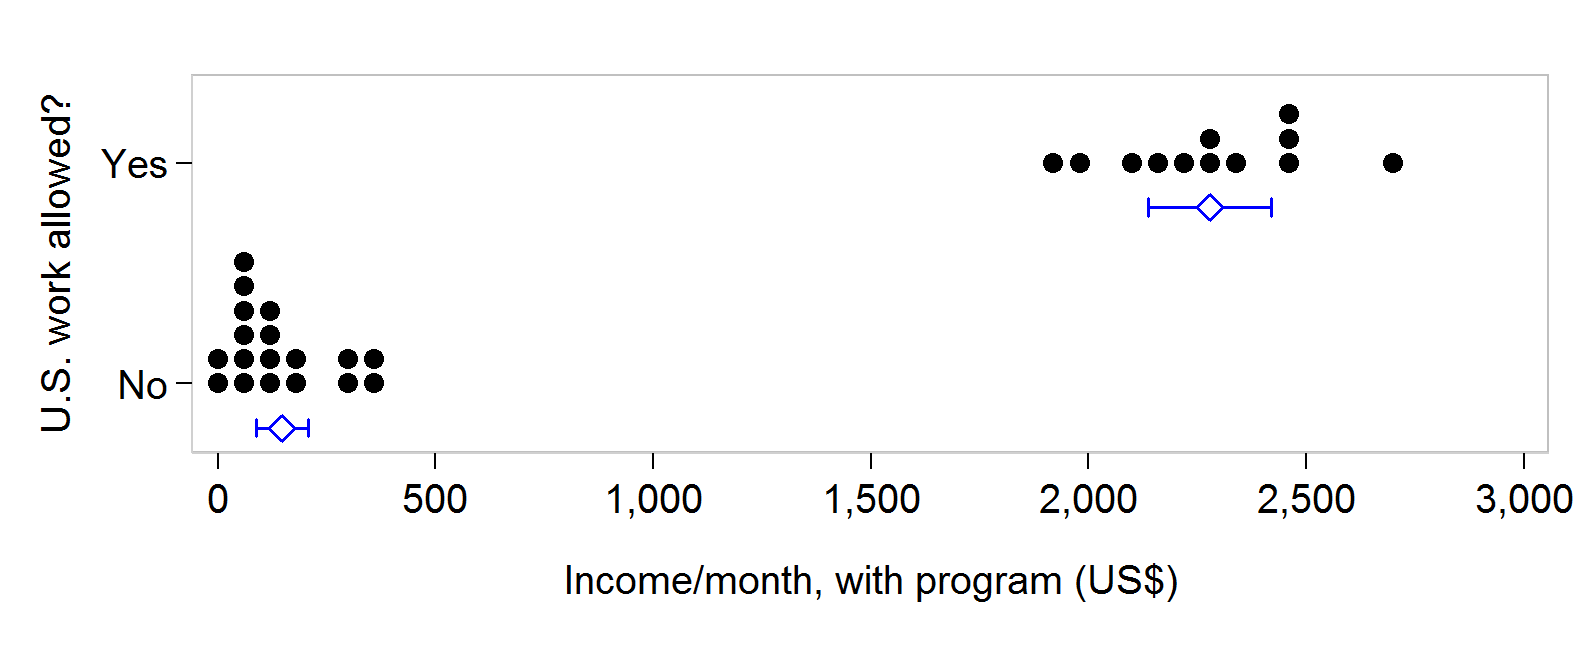Click the 1,000 tick label
Screen dimensions: 1591x645
tap(654, 499)
